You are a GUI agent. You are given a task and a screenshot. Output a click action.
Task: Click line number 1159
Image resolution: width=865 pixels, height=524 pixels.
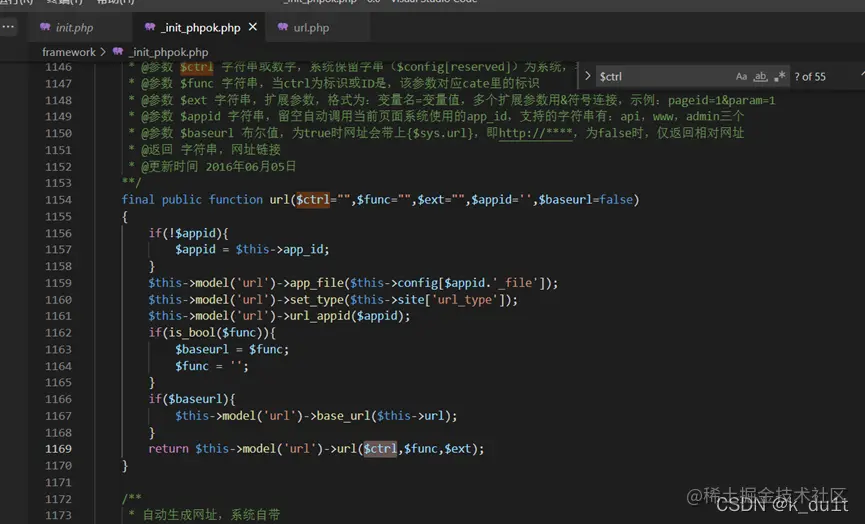coord(58,283)
